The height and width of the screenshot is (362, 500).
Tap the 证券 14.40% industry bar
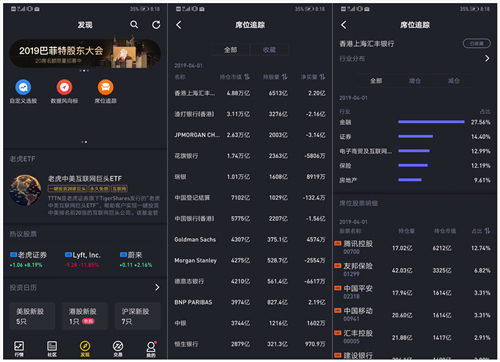click(x=415, y=137)
